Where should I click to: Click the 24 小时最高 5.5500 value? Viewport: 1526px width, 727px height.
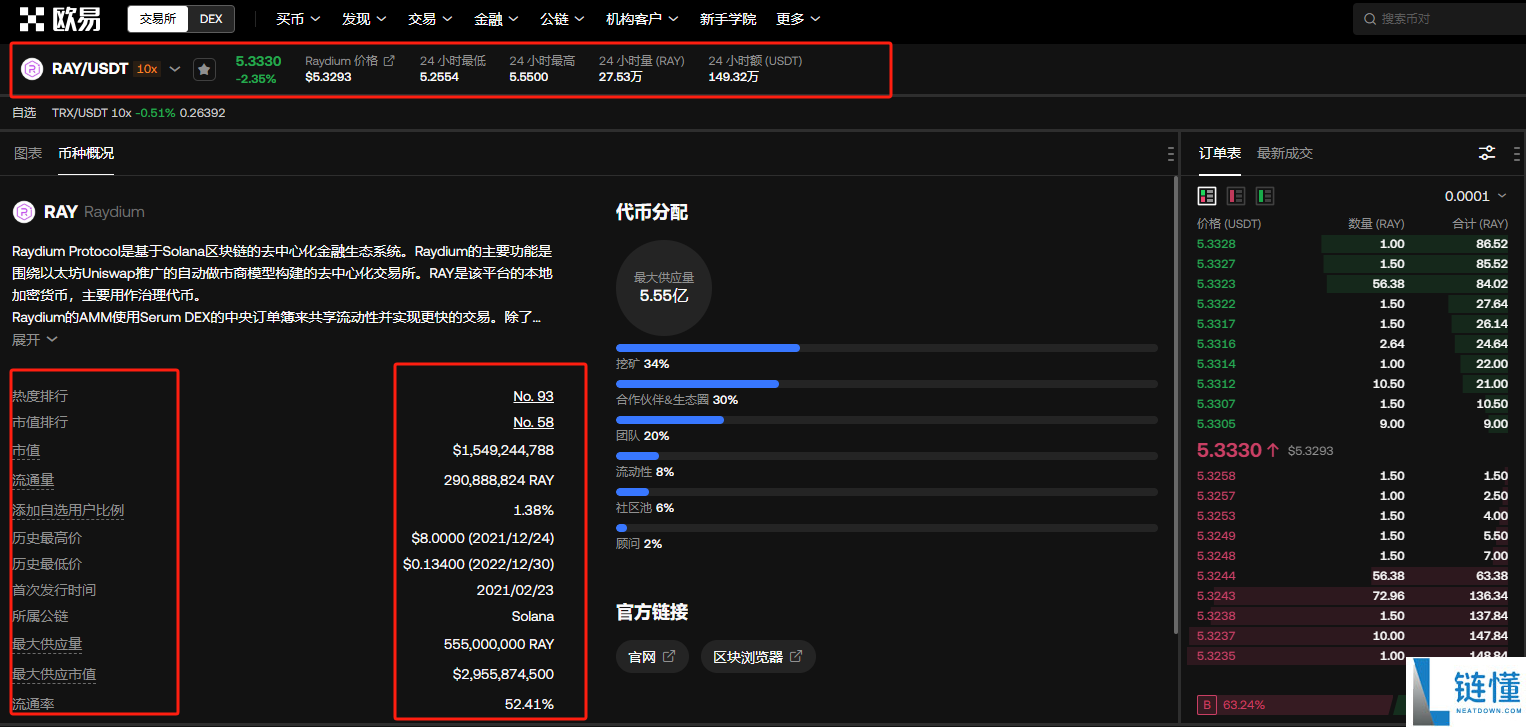529,77
